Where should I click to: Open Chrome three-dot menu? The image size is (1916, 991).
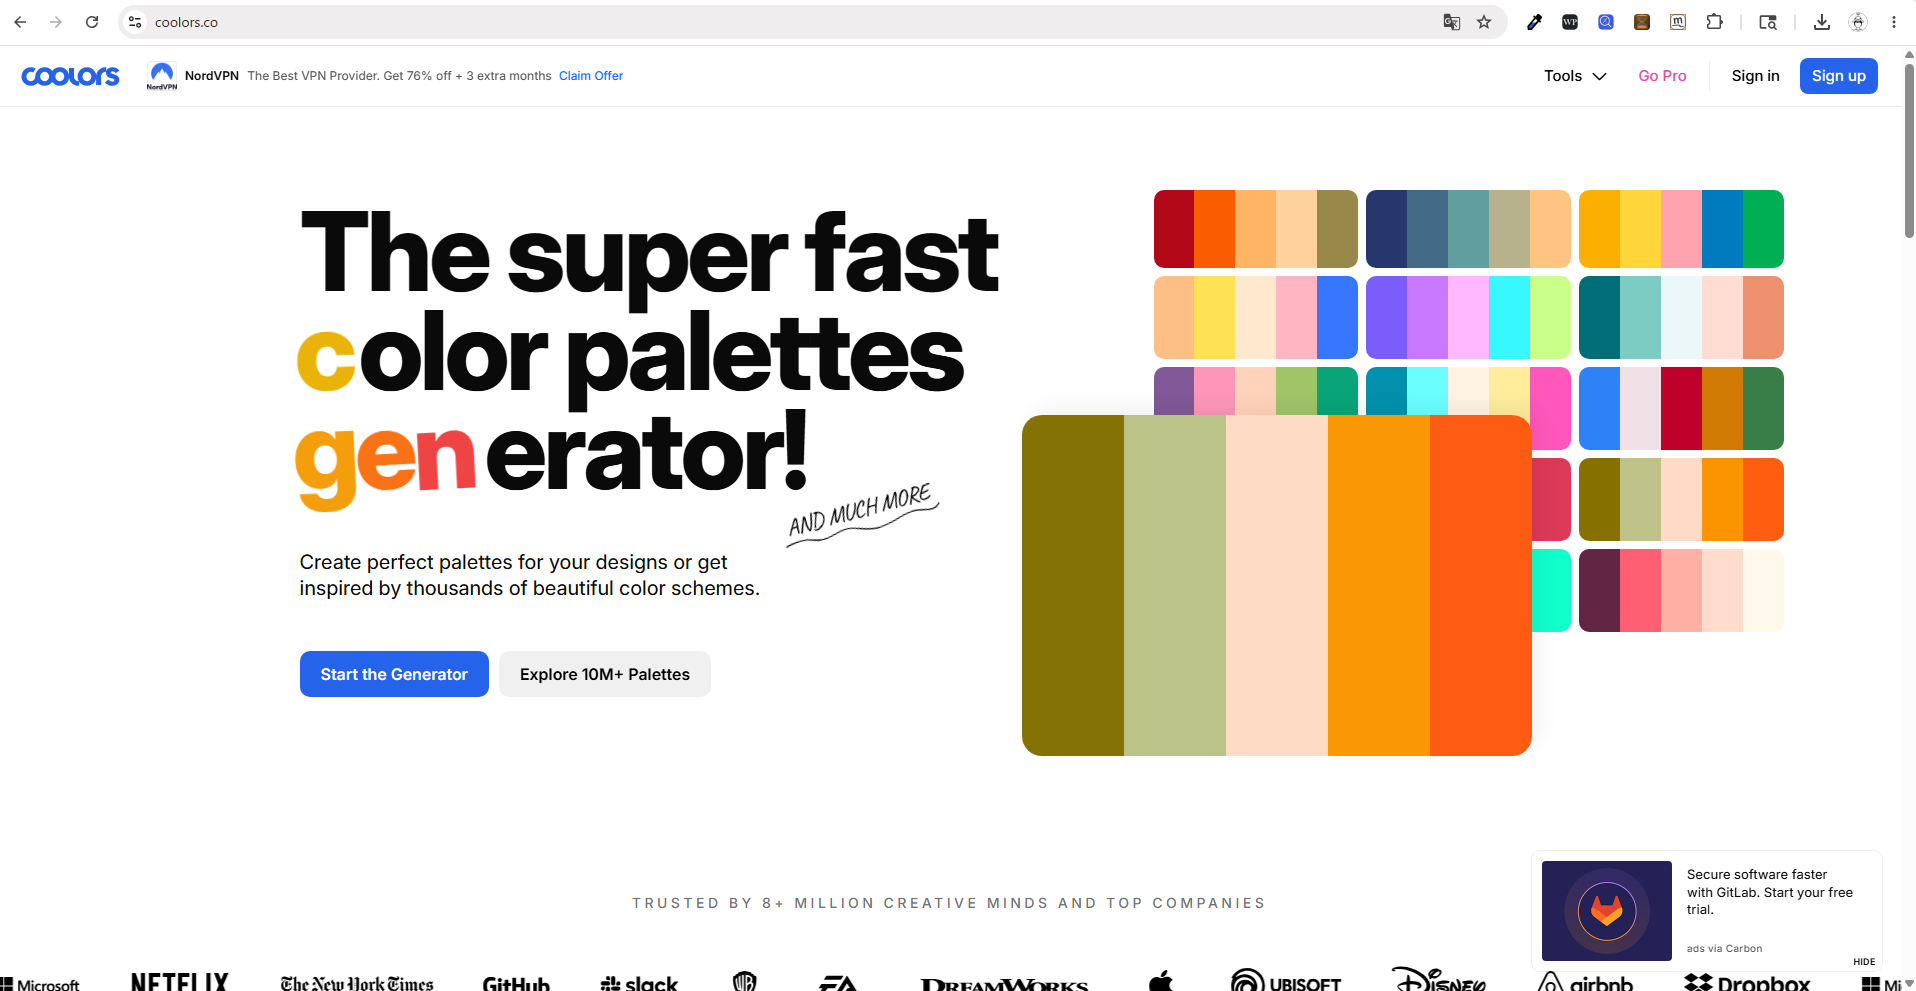(x=1893, y=22)
